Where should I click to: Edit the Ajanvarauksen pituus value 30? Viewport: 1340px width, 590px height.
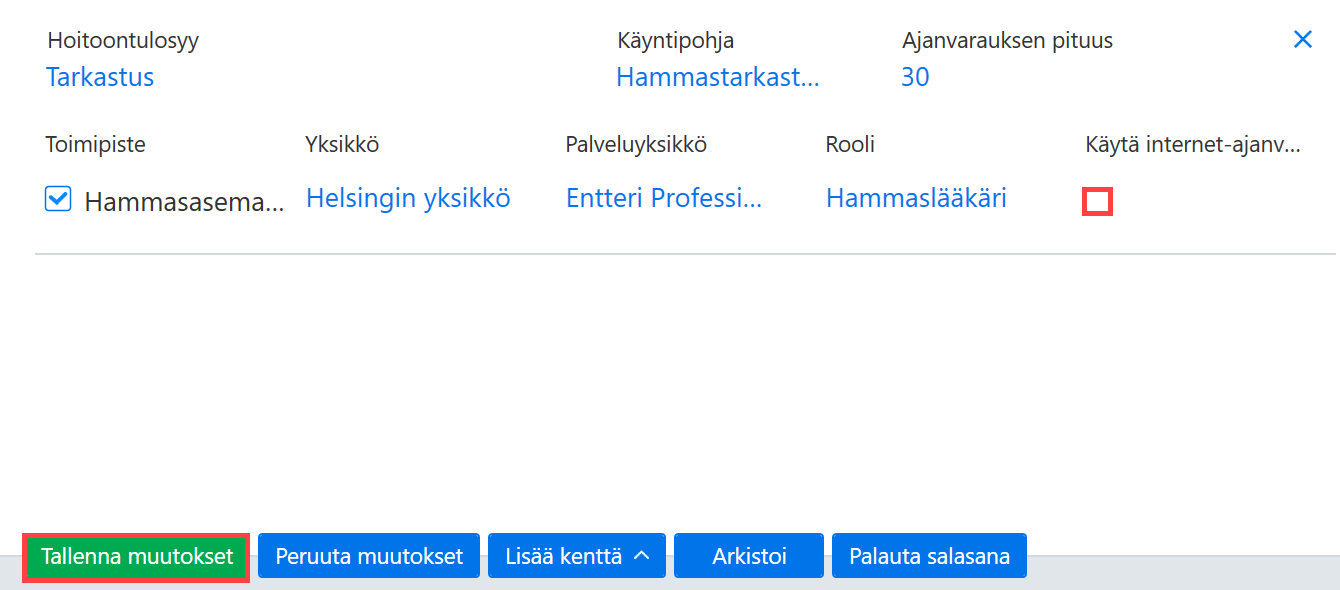click(915, 77)
